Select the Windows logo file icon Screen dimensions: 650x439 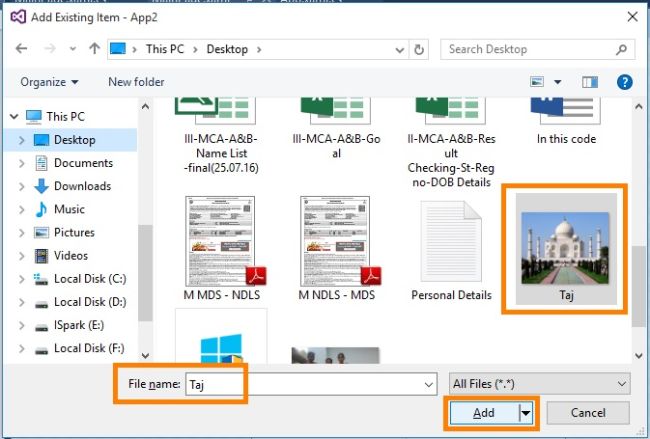tap(221, 348)
